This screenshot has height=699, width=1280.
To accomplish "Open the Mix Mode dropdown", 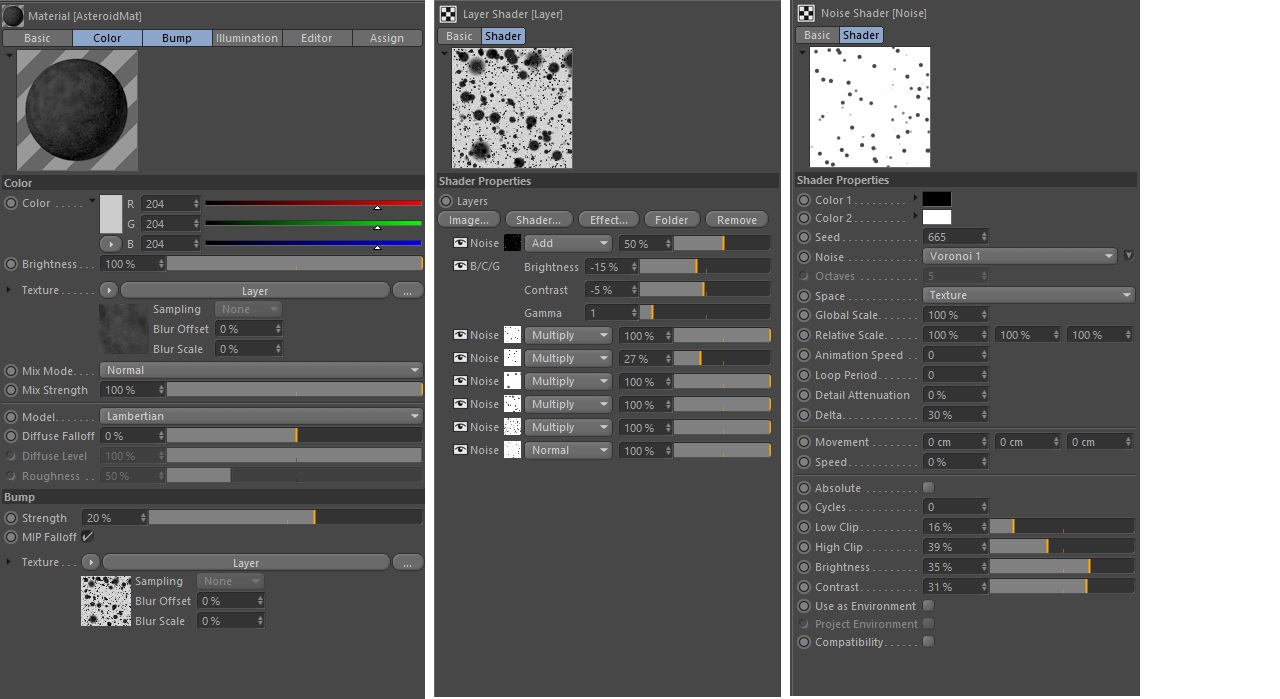I will pos(261,370).
